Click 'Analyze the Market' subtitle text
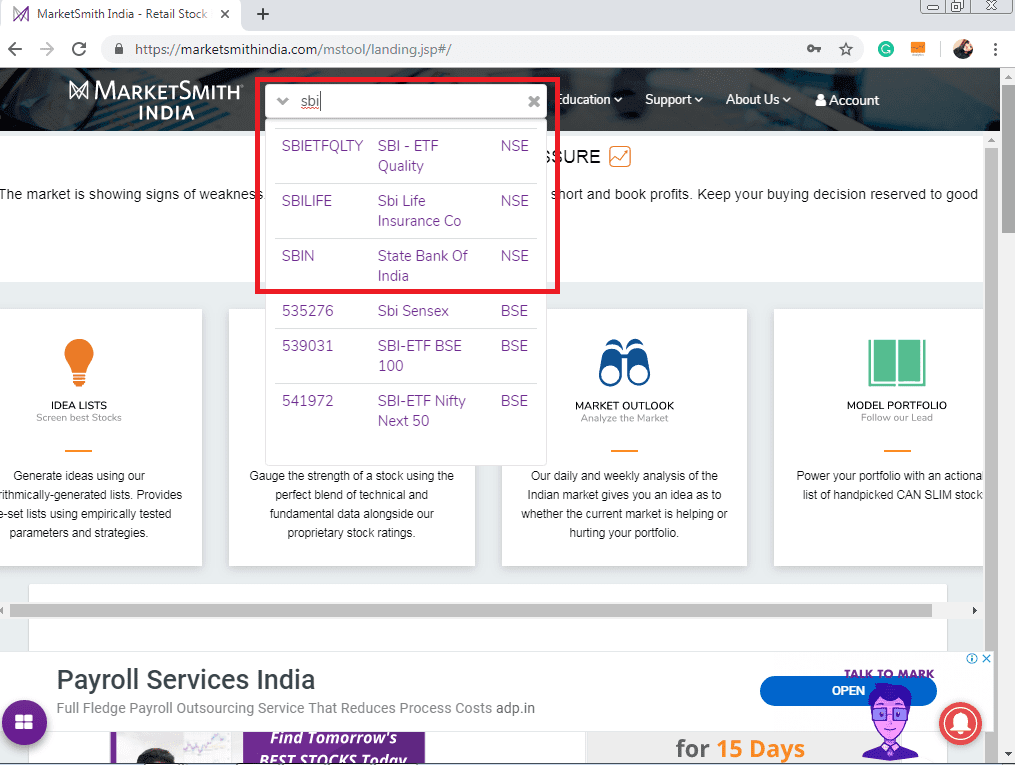1015x765 pixels. (624, 418)
